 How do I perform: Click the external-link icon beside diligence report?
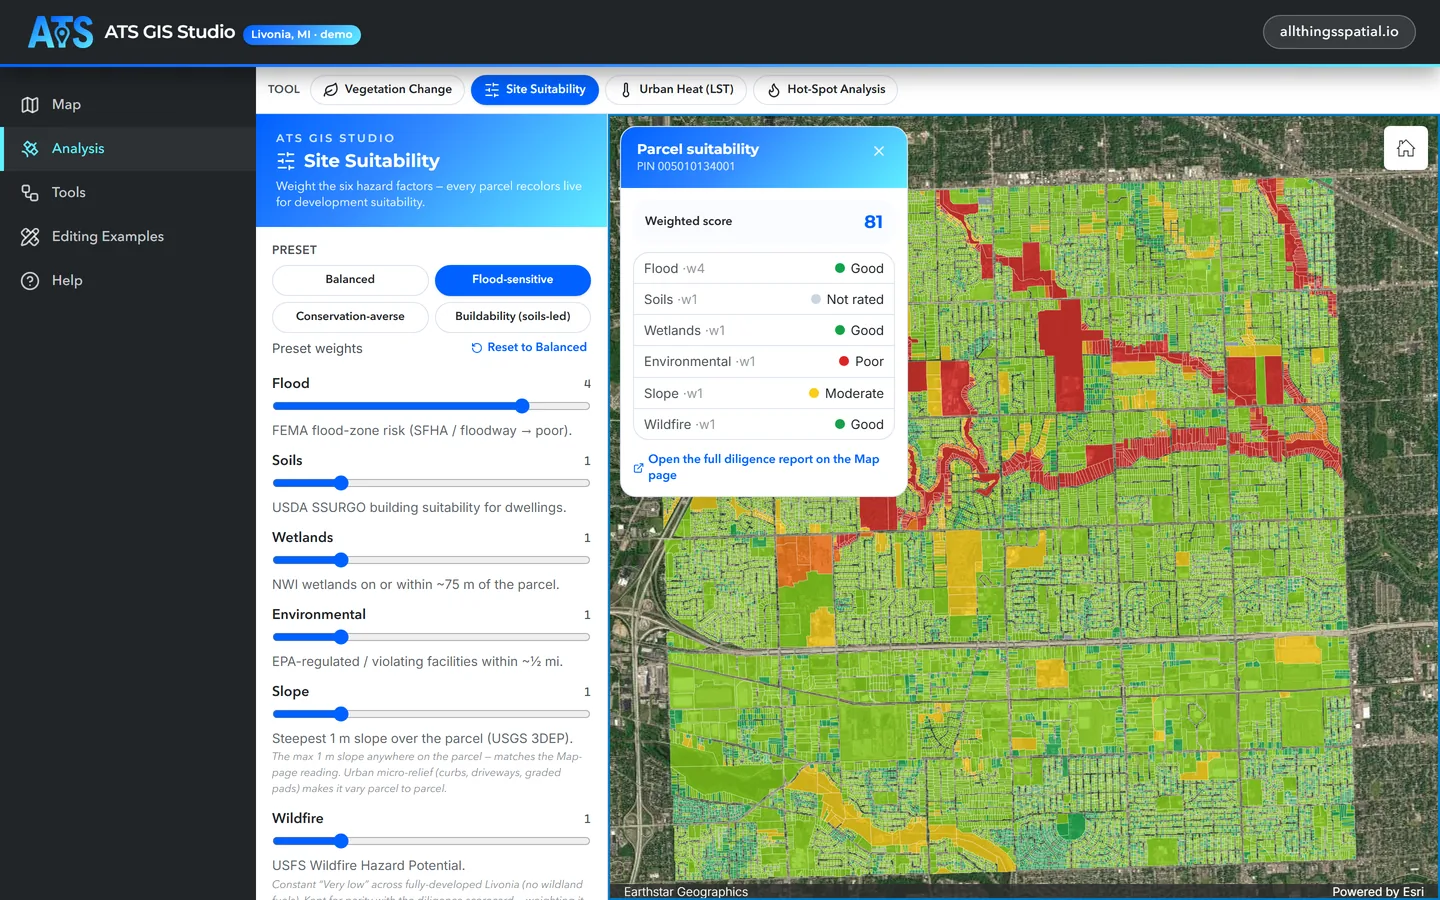[638, 468]
